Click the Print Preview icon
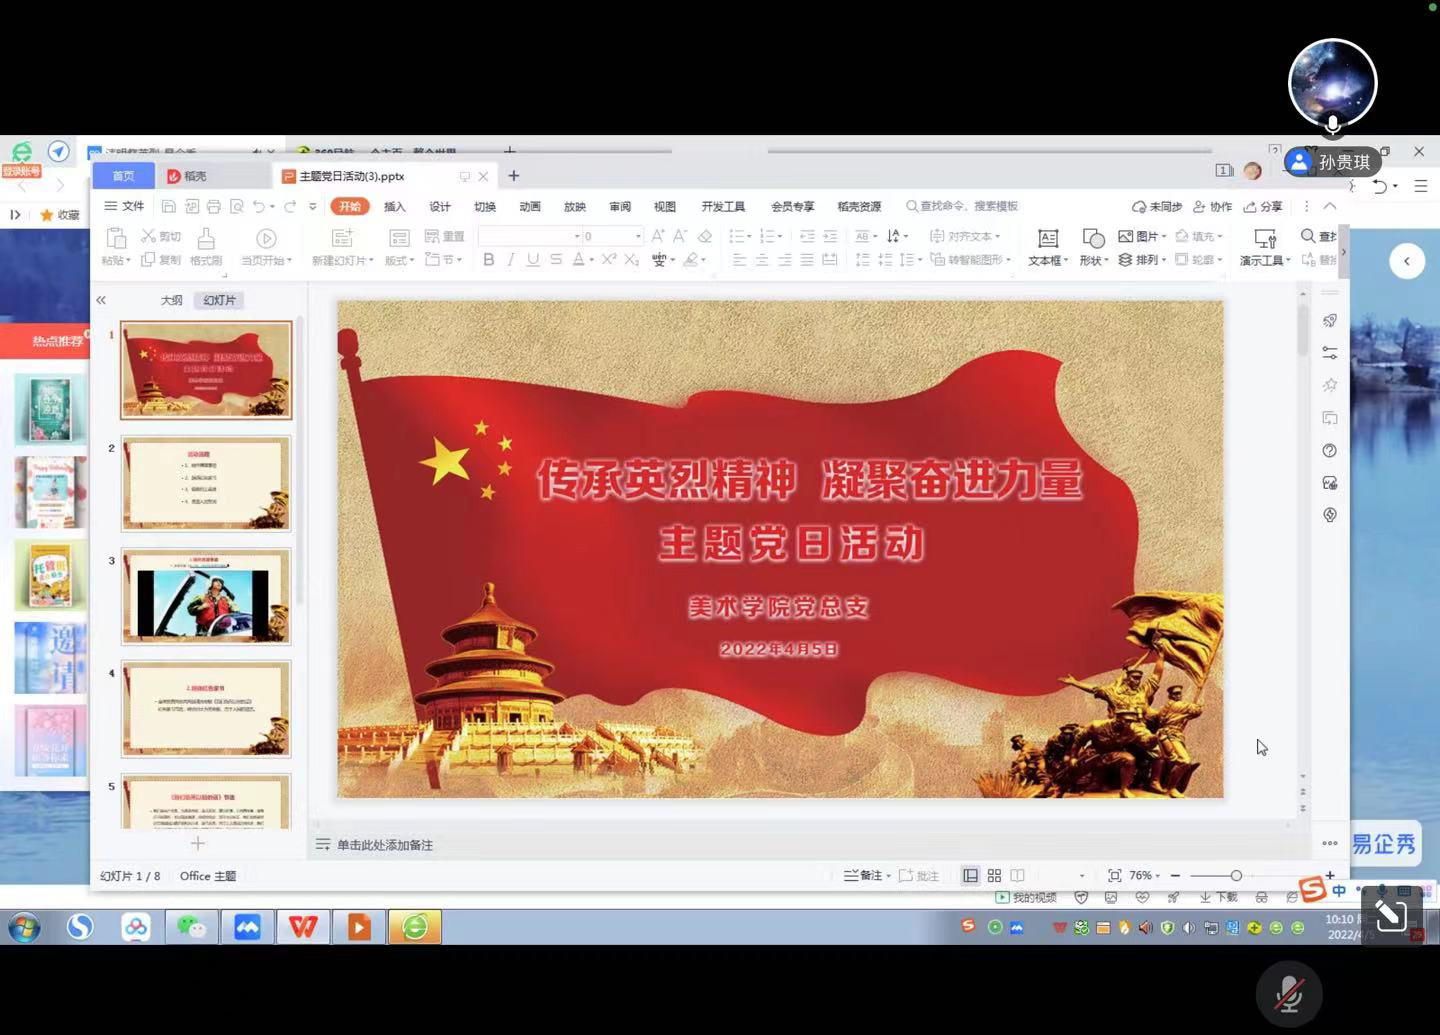This screenshot has width=1440, height=1035. point(237,206)
